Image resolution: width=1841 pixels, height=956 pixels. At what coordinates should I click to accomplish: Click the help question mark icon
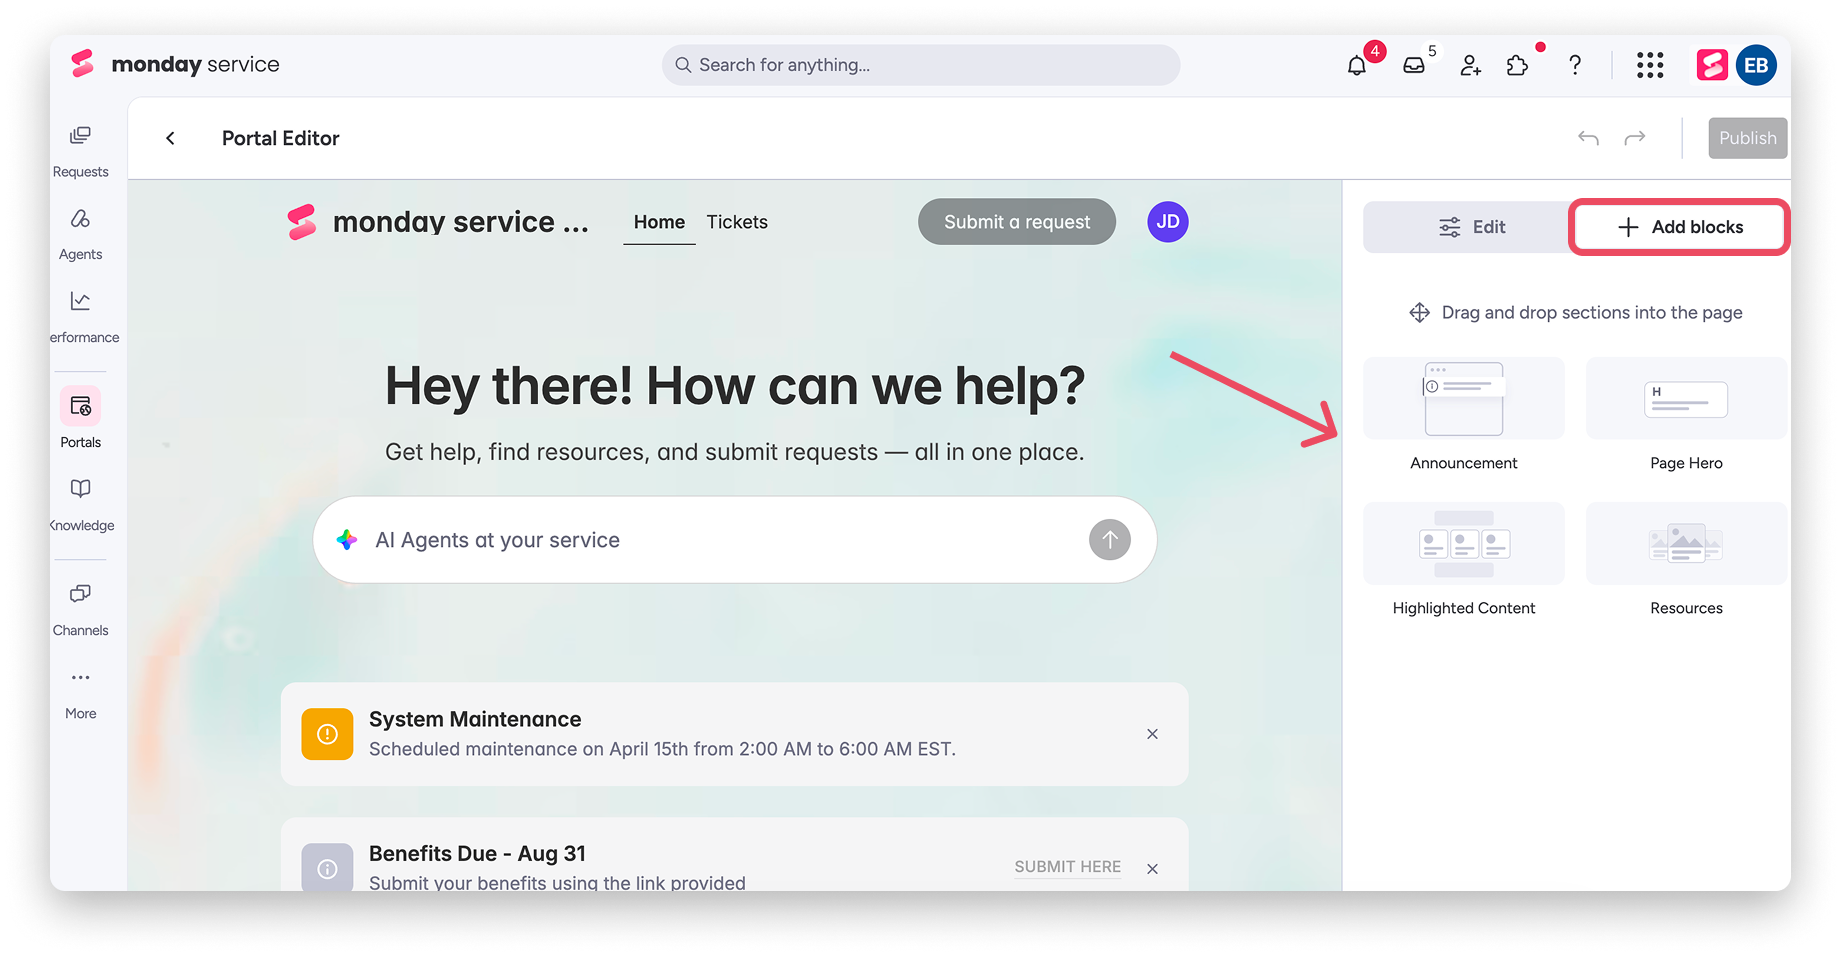click(x=1575, y=66)
